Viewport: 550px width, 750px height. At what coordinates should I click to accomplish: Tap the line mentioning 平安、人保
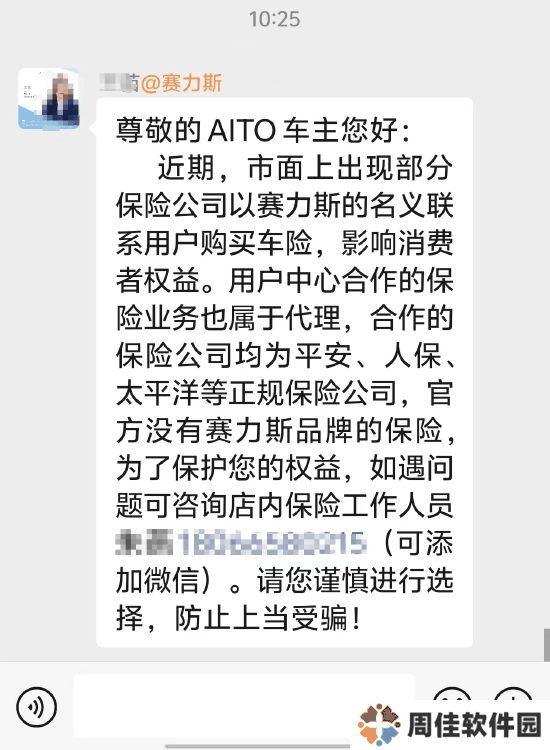[285, 355]
